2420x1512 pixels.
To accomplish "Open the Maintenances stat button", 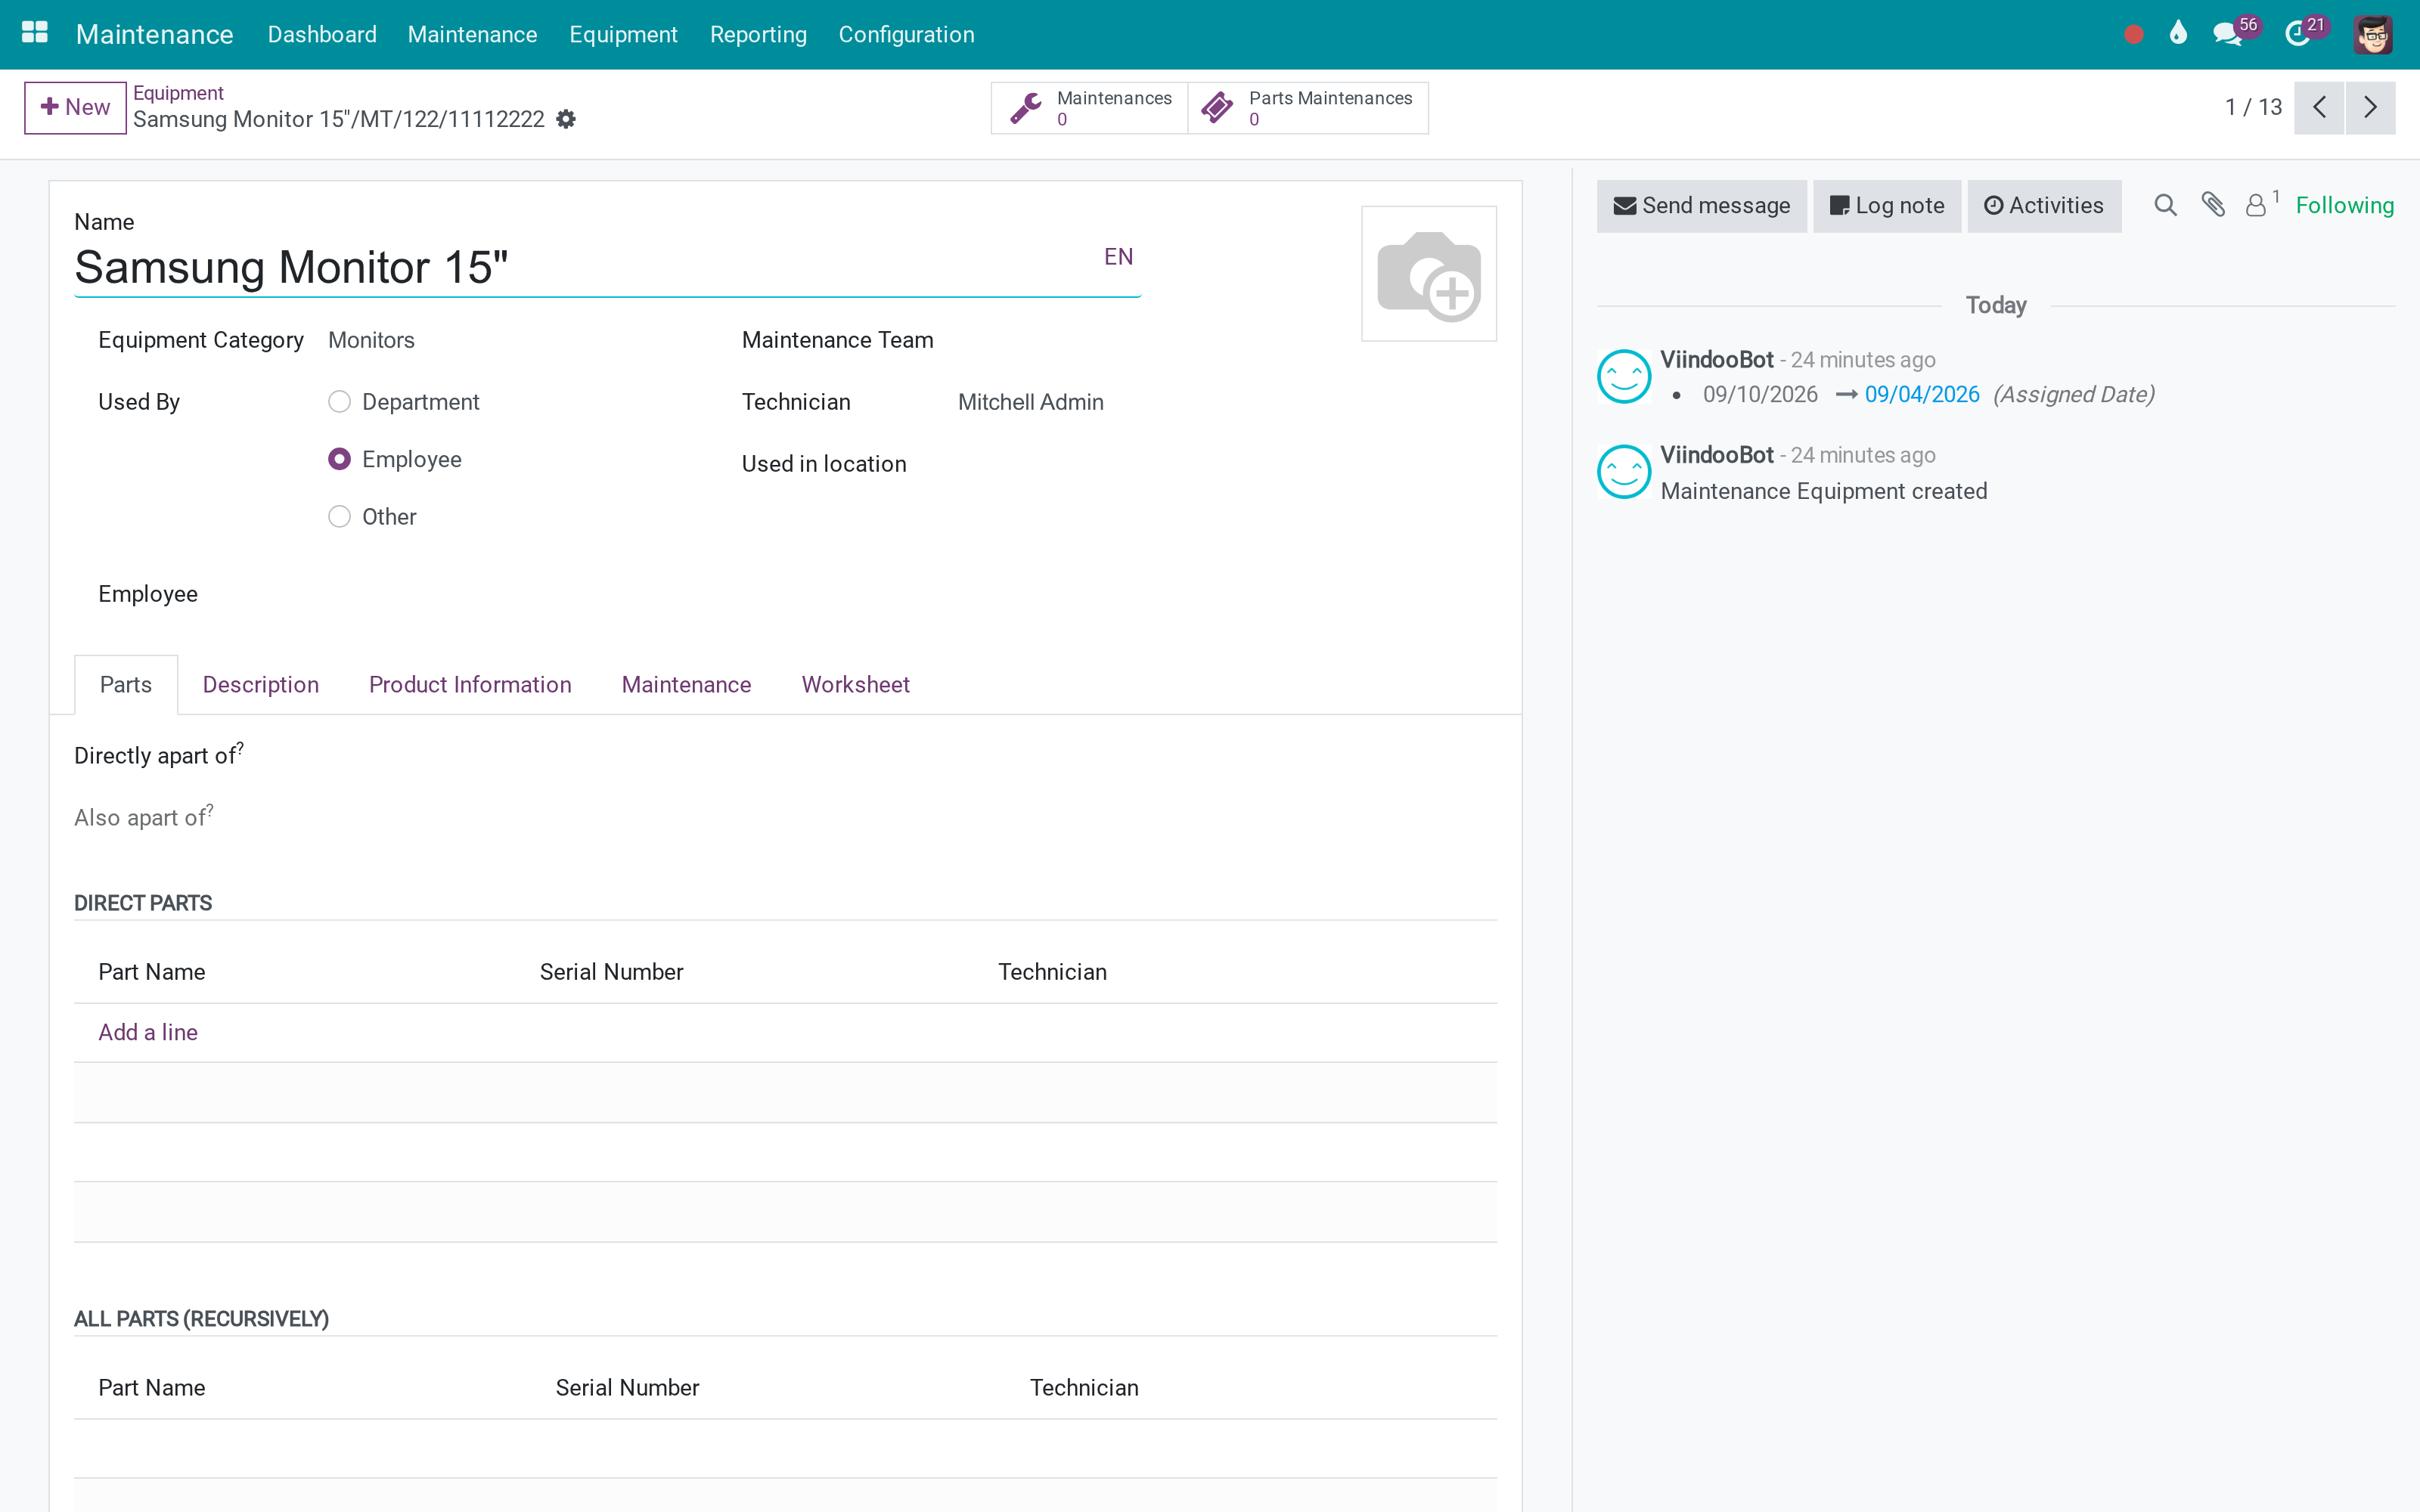I will click(1089, 107).
